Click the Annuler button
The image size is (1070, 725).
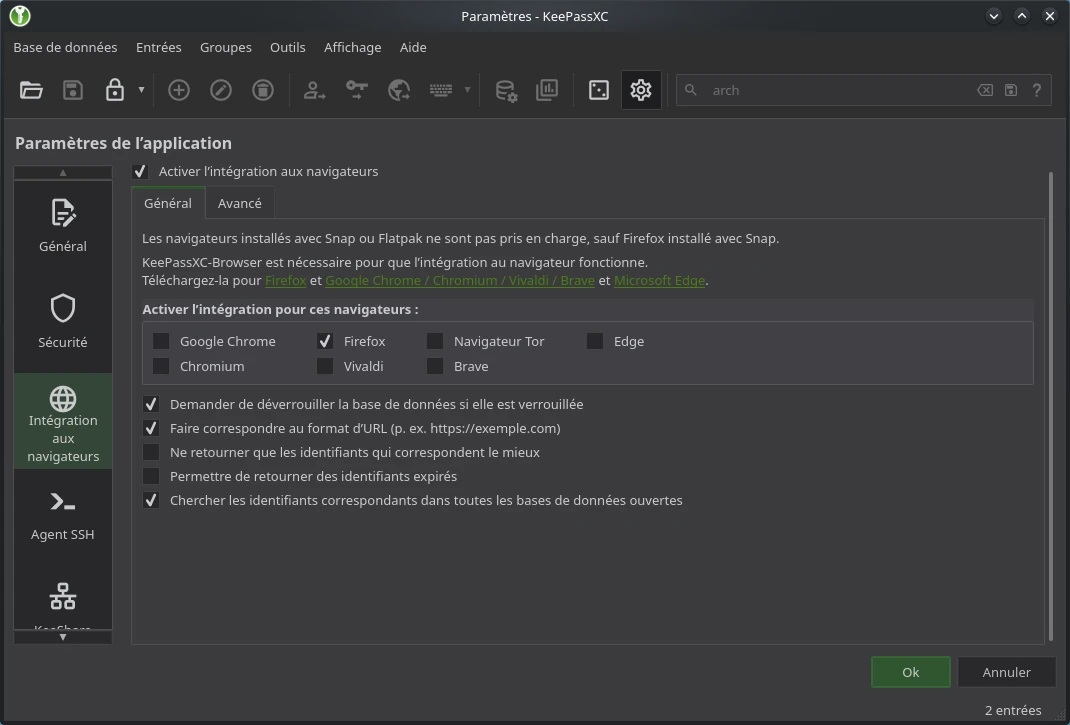click(1007, 672)
